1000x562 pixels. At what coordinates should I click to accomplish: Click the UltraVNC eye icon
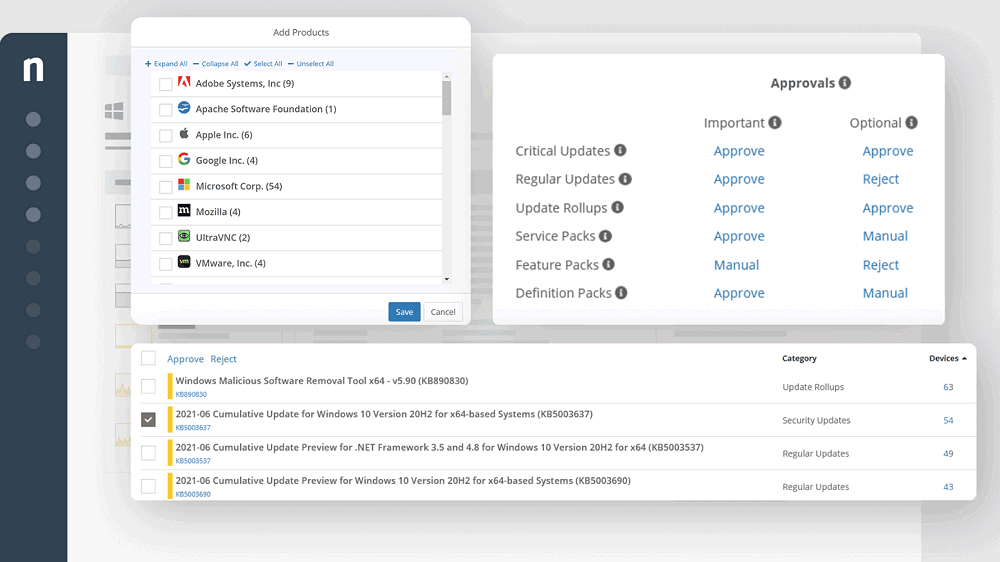184,236
